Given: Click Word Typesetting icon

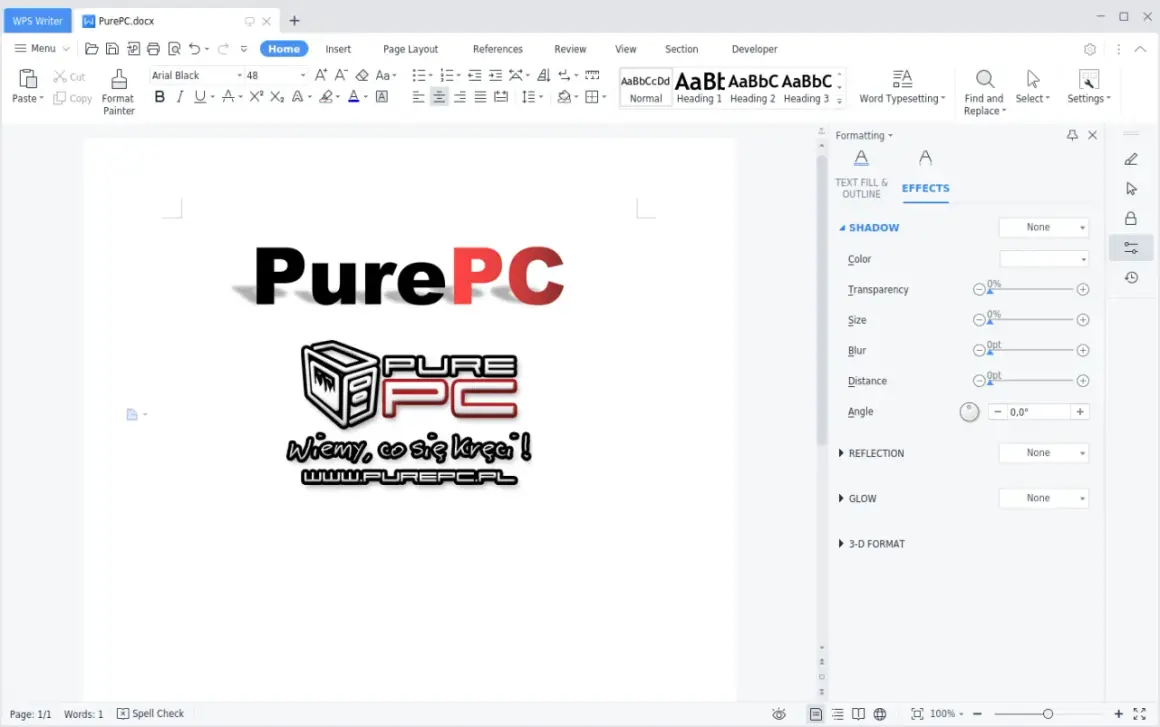Looking at the screenshot, I should click(x=902, y=78).
